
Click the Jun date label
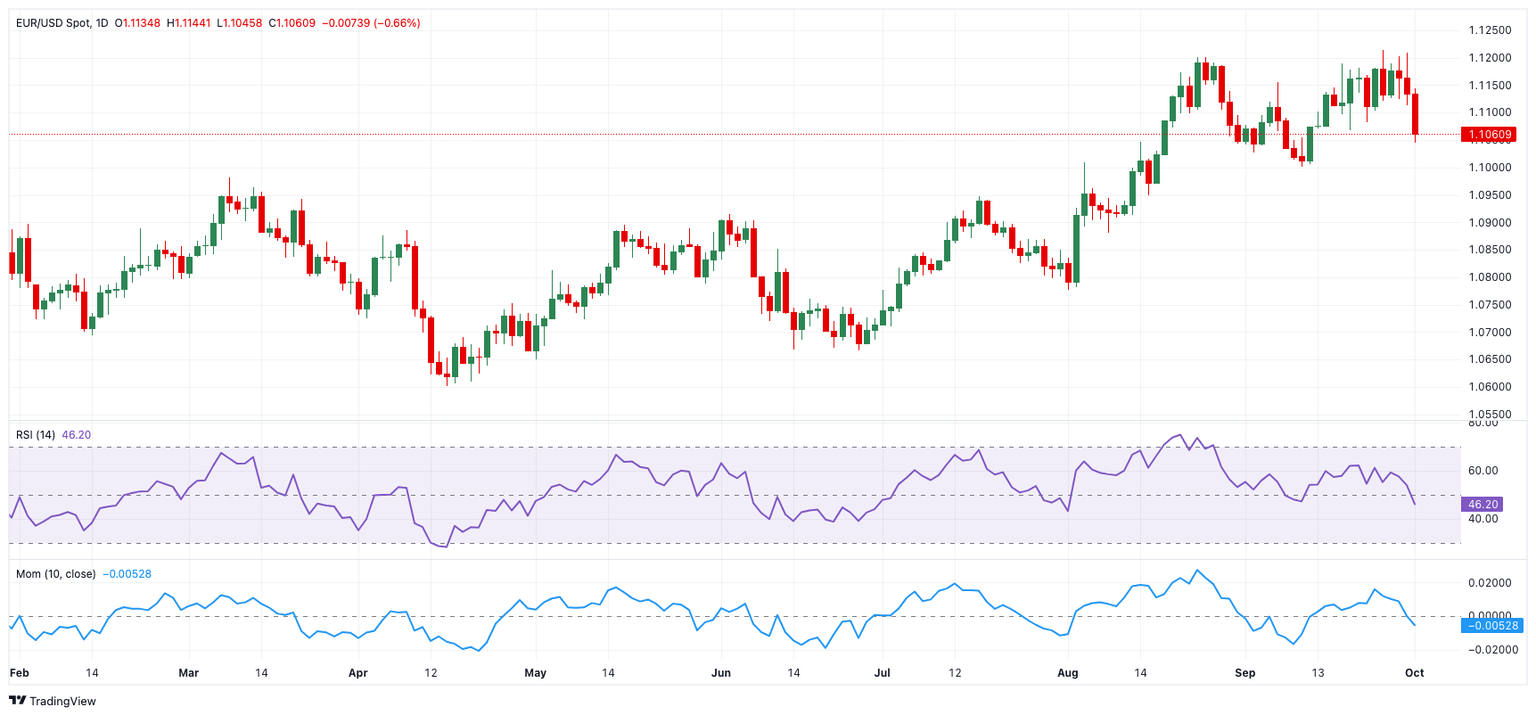(720, 674)
